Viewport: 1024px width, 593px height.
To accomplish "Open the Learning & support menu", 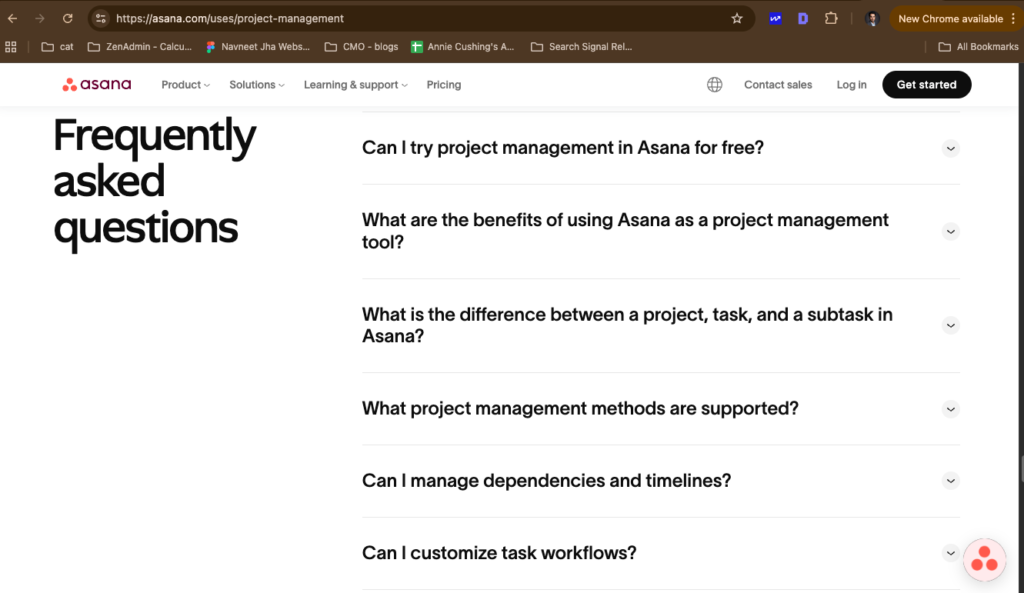I will (x=355, y=85).
